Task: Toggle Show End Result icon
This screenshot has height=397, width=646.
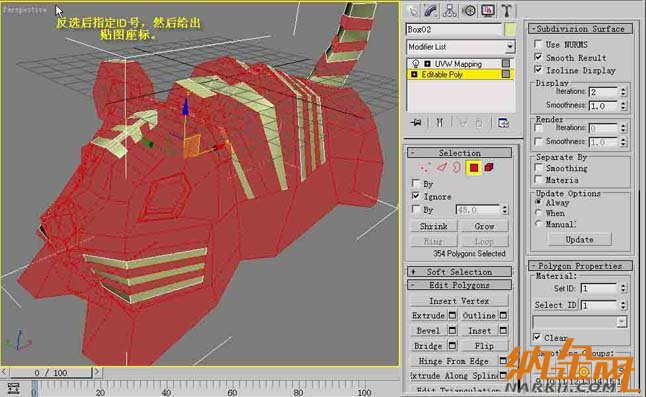Action: pos(440,123)
